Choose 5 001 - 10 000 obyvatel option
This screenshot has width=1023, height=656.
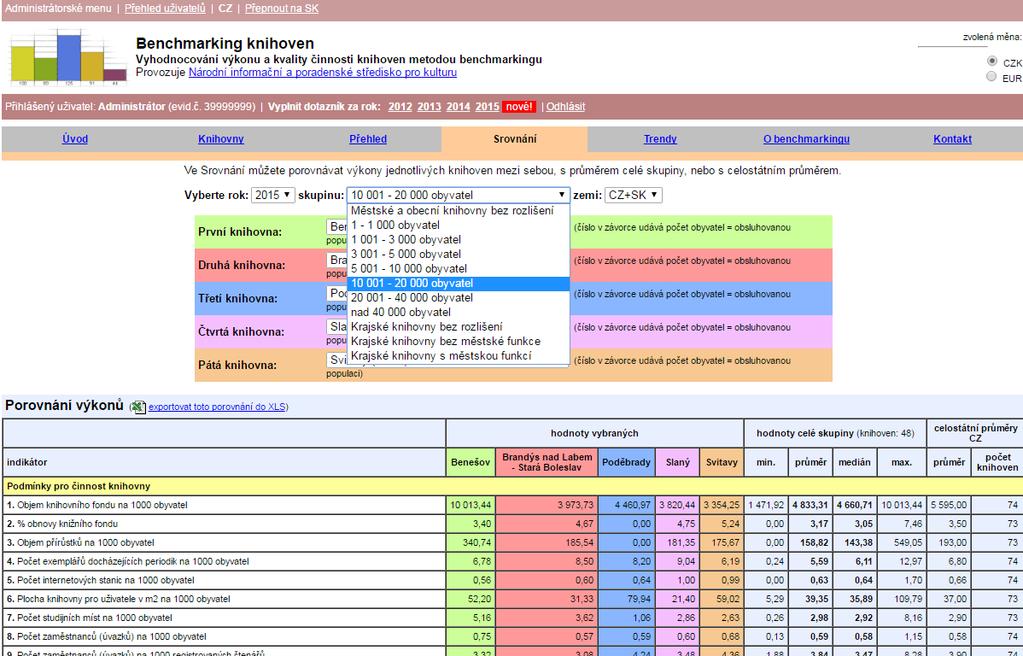click(458, 268)
